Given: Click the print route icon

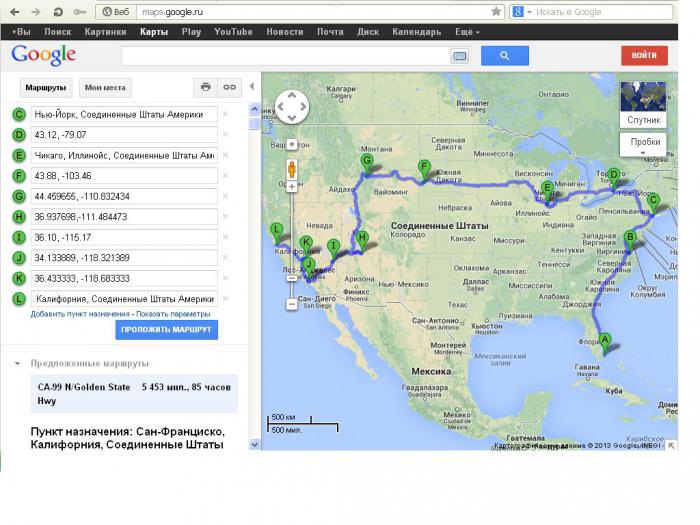Looking at the screenshot, I should point(206,87).
